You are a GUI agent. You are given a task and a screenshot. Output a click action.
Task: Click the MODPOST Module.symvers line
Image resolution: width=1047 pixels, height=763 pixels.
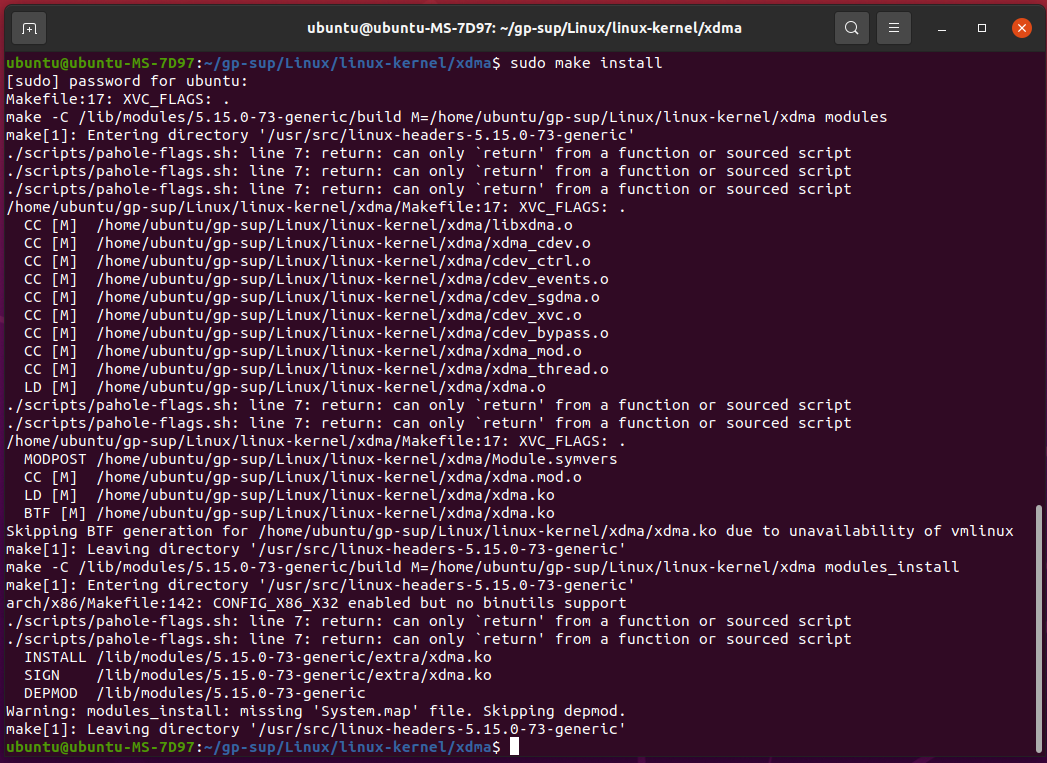click(x=321, y=459)
